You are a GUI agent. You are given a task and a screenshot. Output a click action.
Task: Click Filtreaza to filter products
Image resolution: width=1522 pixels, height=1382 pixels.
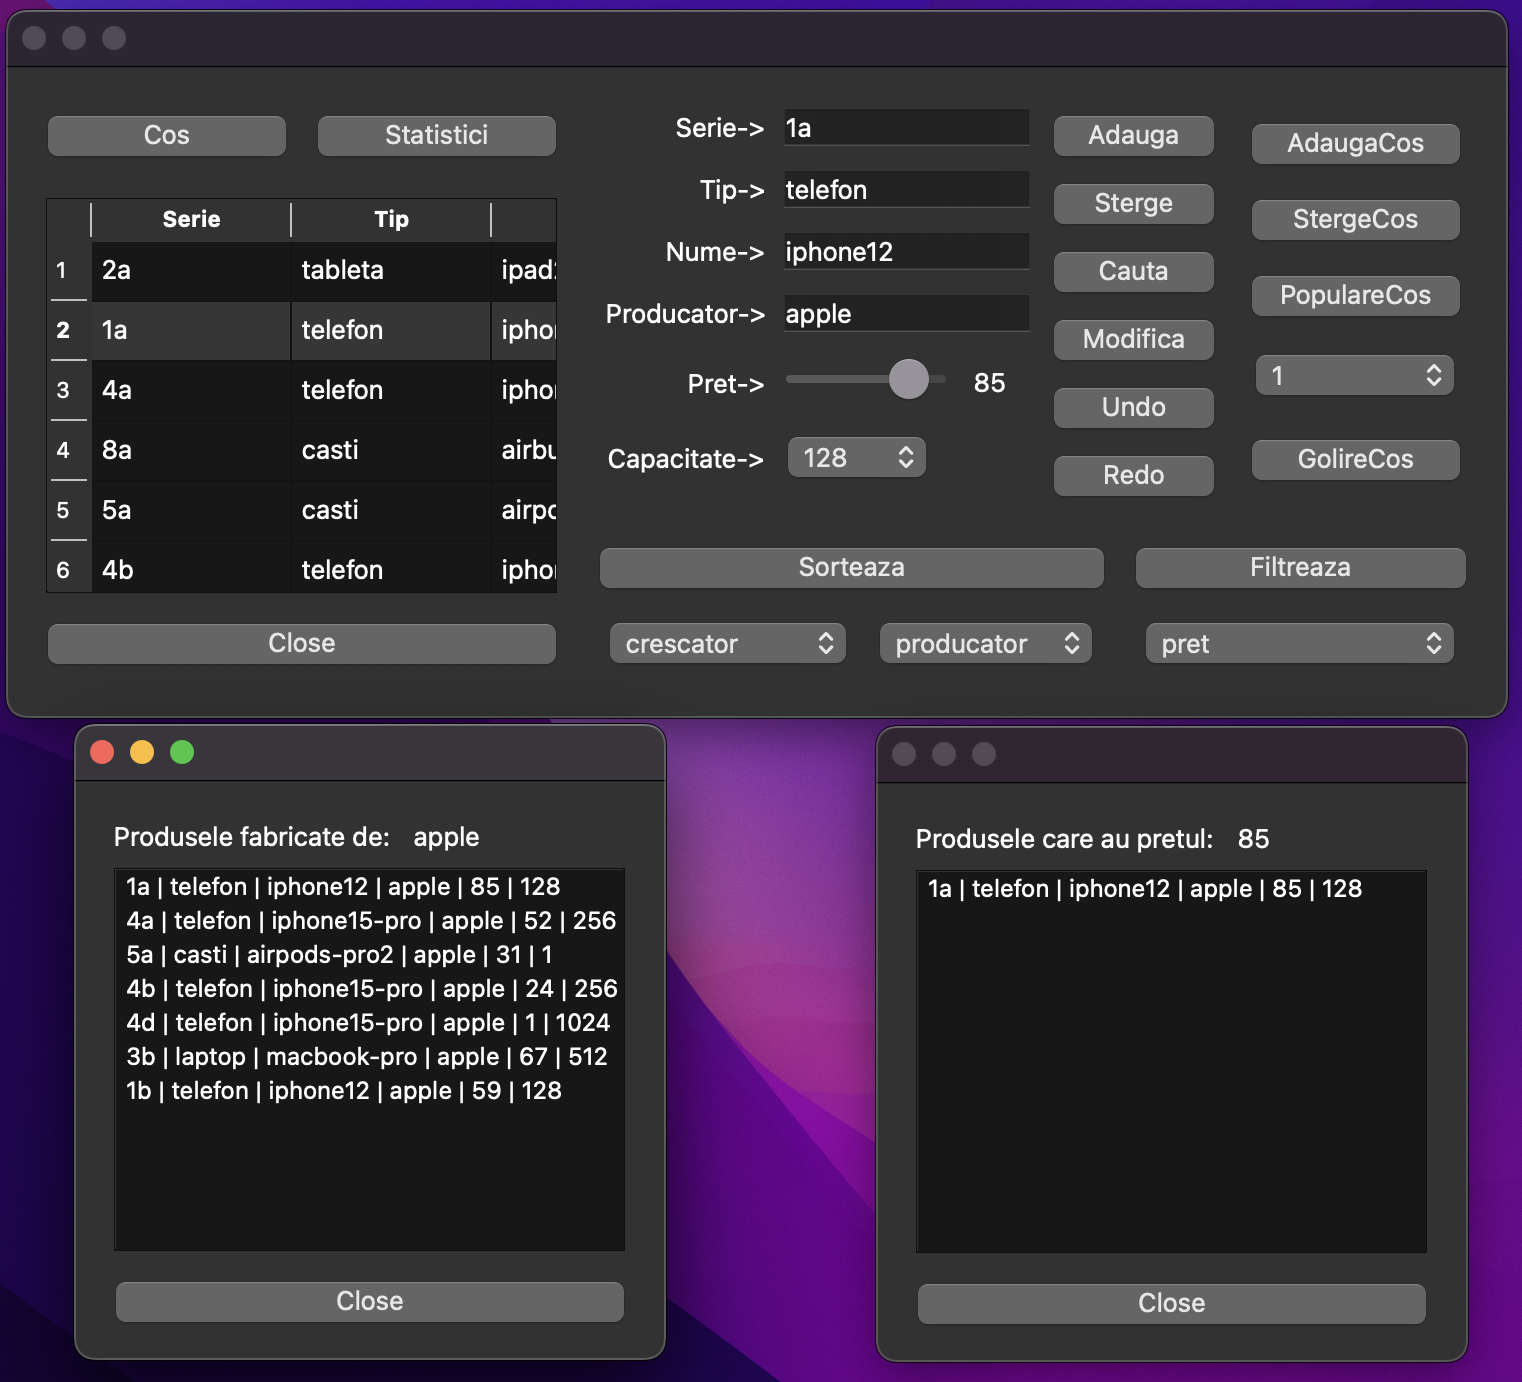1300,567
